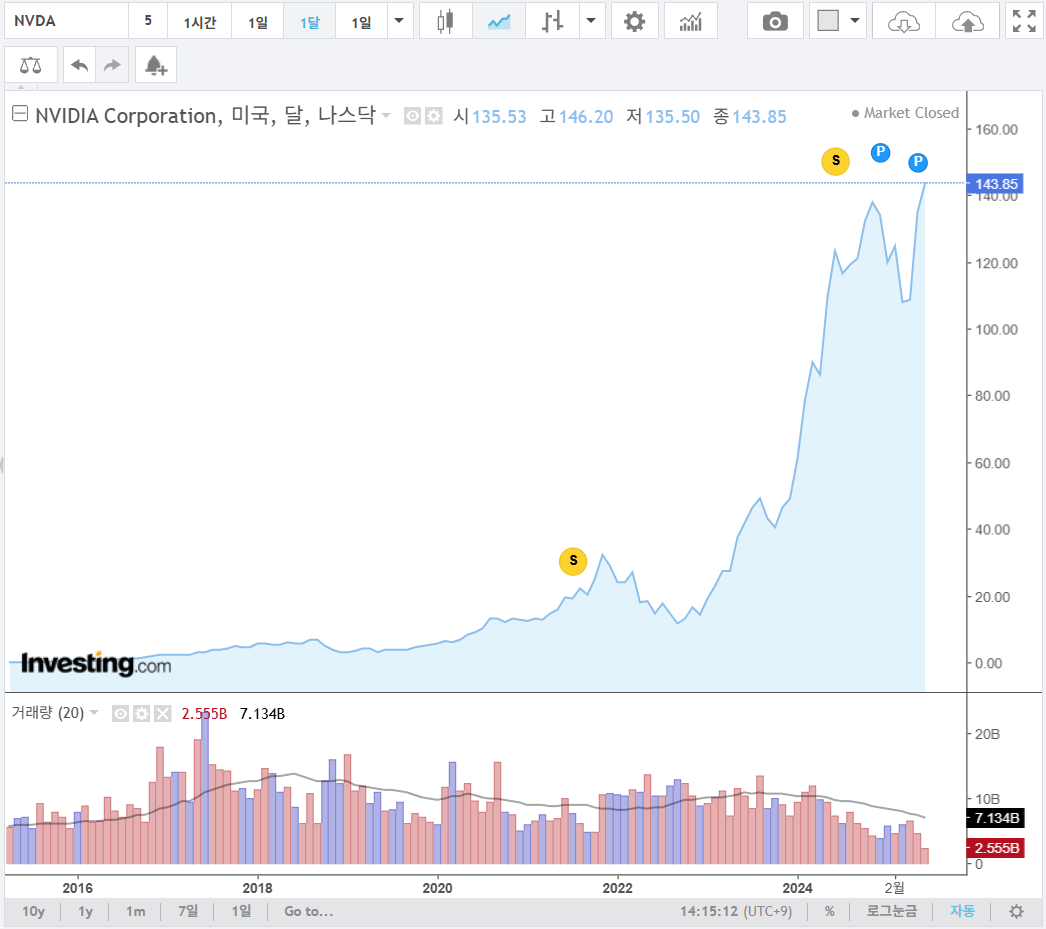Click the yellow S marker near 2021
This screenshot has height=929, width=1046.
click(573, 561)
